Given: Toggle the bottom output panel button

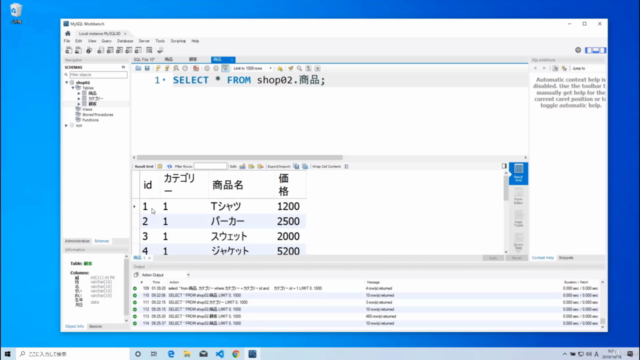Looking at the screenshot, I should 596,50.
